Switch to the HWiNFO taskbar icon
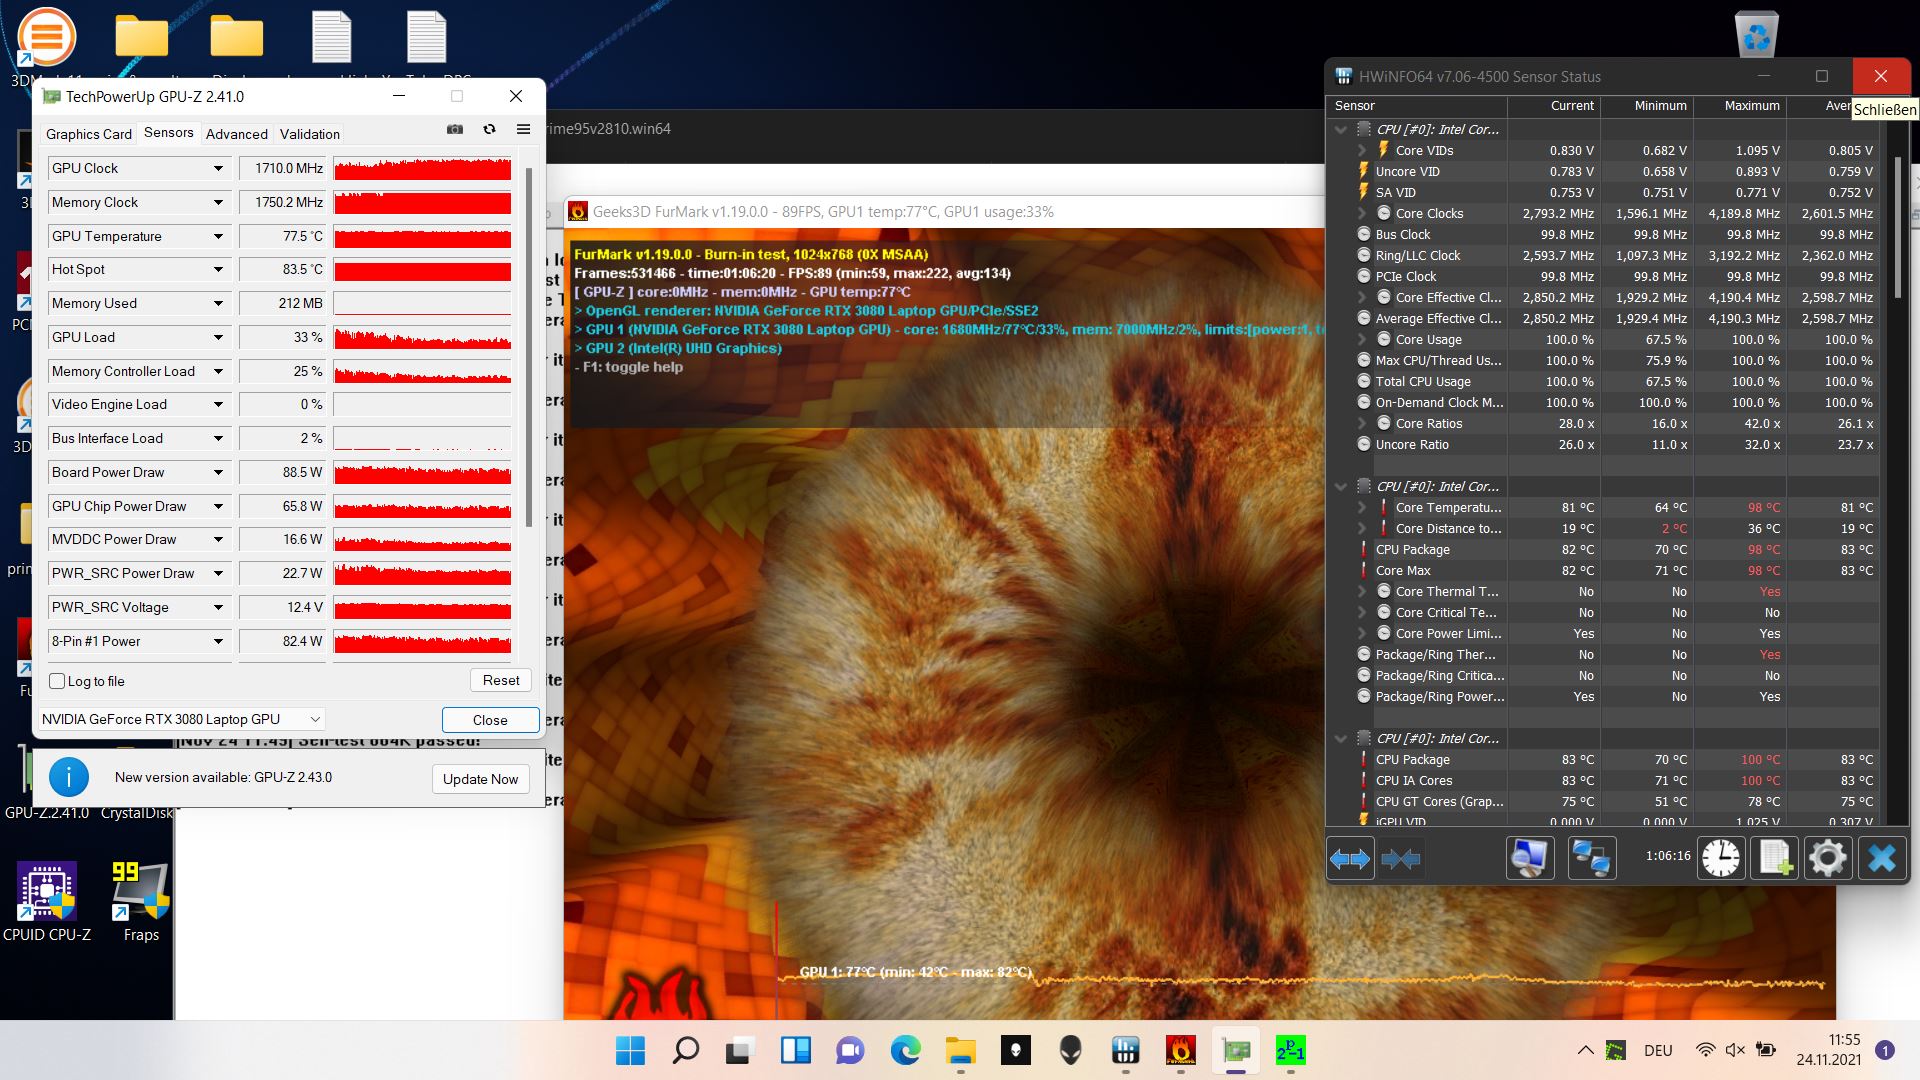 (x=1125, y=1051)
